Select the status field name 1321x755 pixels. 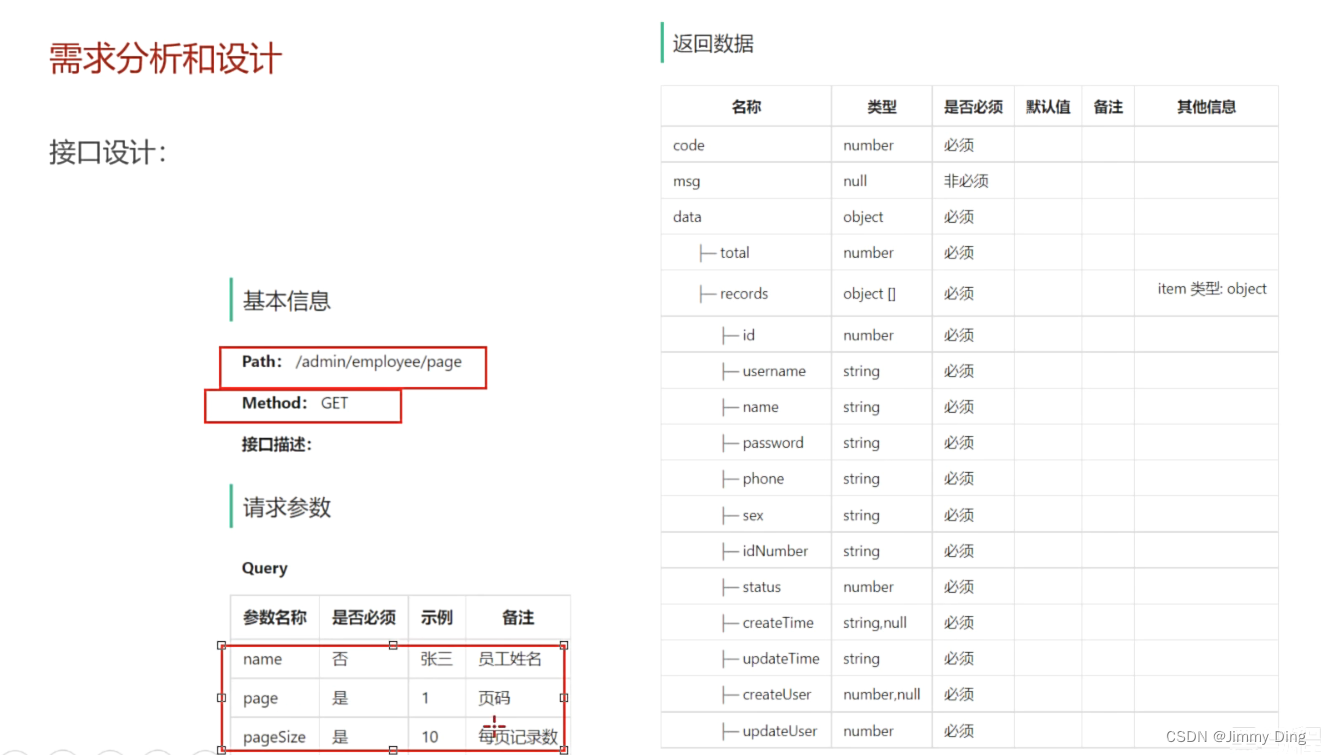click(x=761, y=587)
